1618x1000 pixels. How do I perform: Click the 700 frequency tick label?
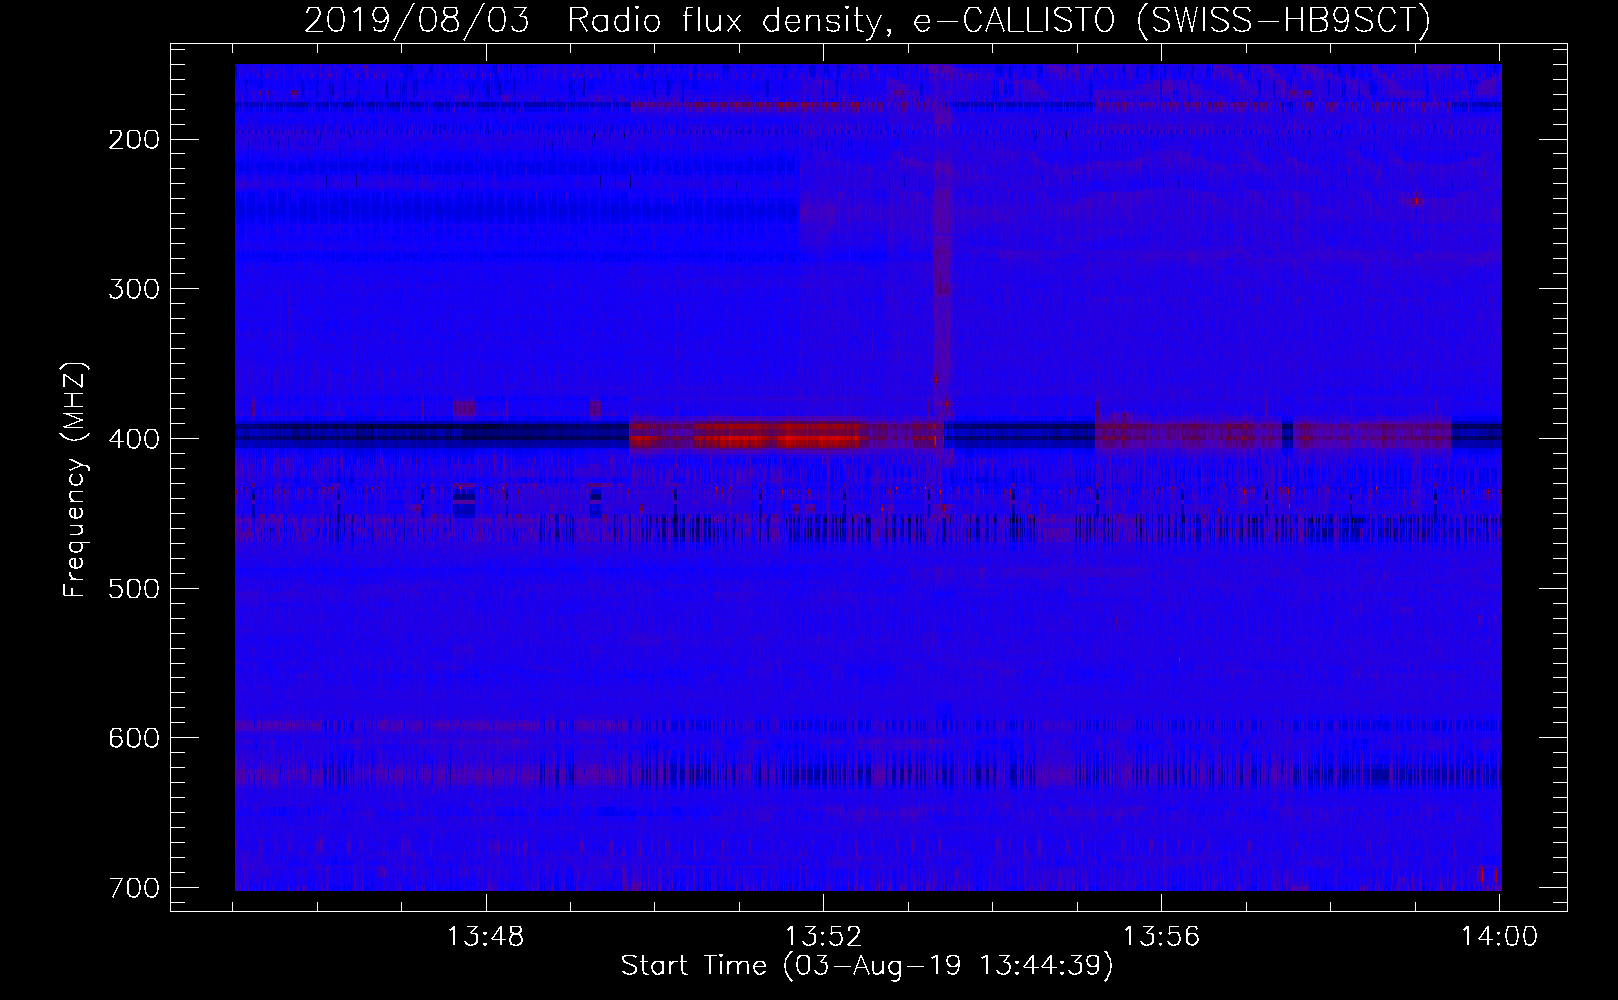pos(133,888)
